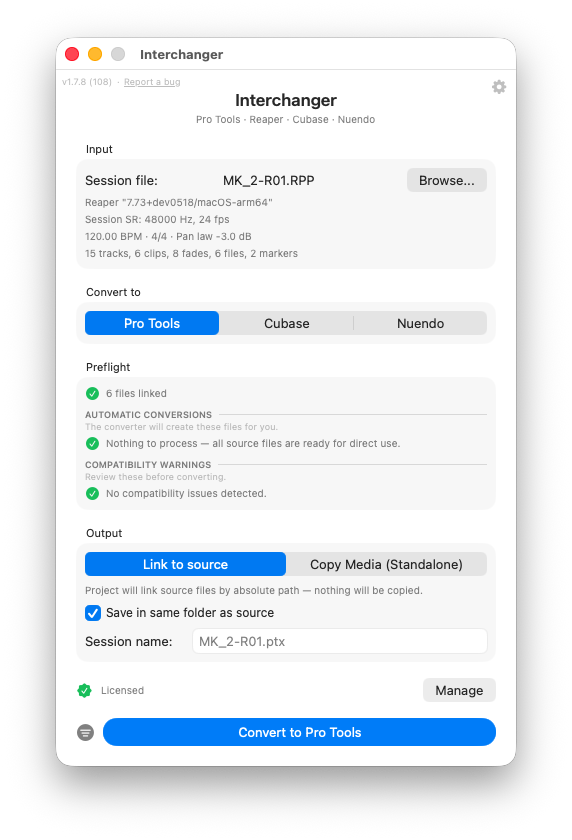Uncheck Save in same folder as source
Image resolution: width=572 pixels, height=840 pixels.
[x=93, y=613]
